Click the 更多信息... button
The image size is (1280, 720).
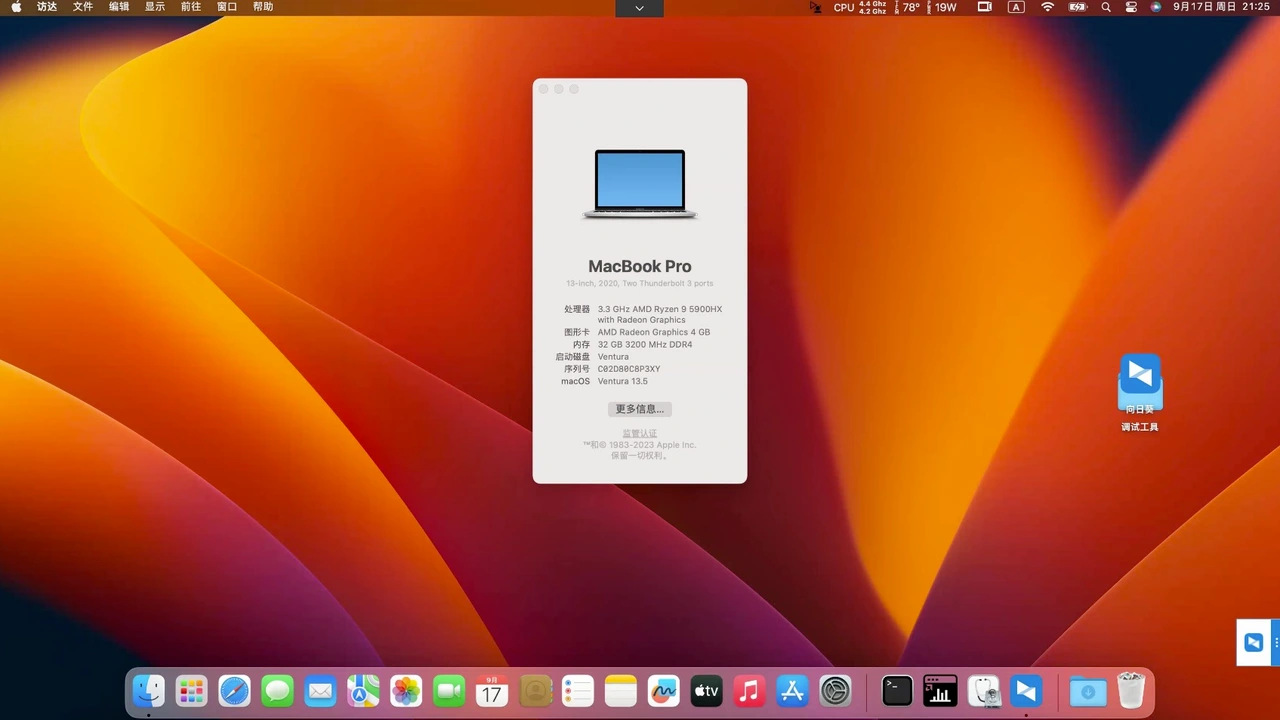click(x=639, y=409)
